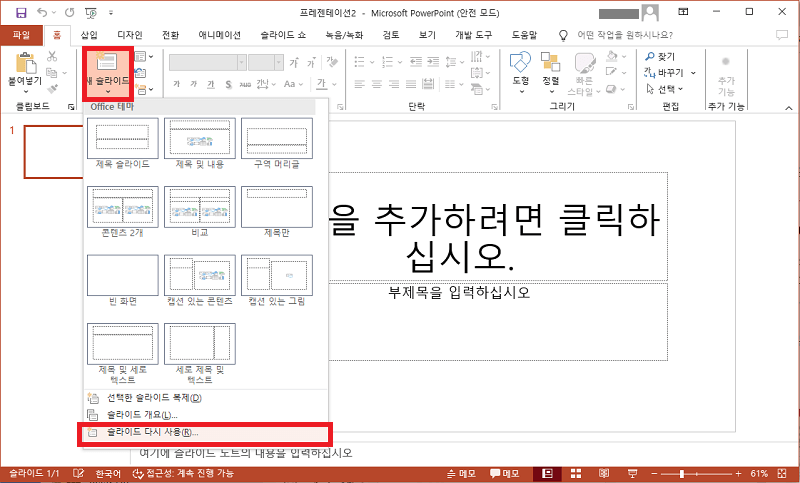Open the font name combo box dropdown
The width and height of the screenshot is (800, 483).
[x=241, y=62]
